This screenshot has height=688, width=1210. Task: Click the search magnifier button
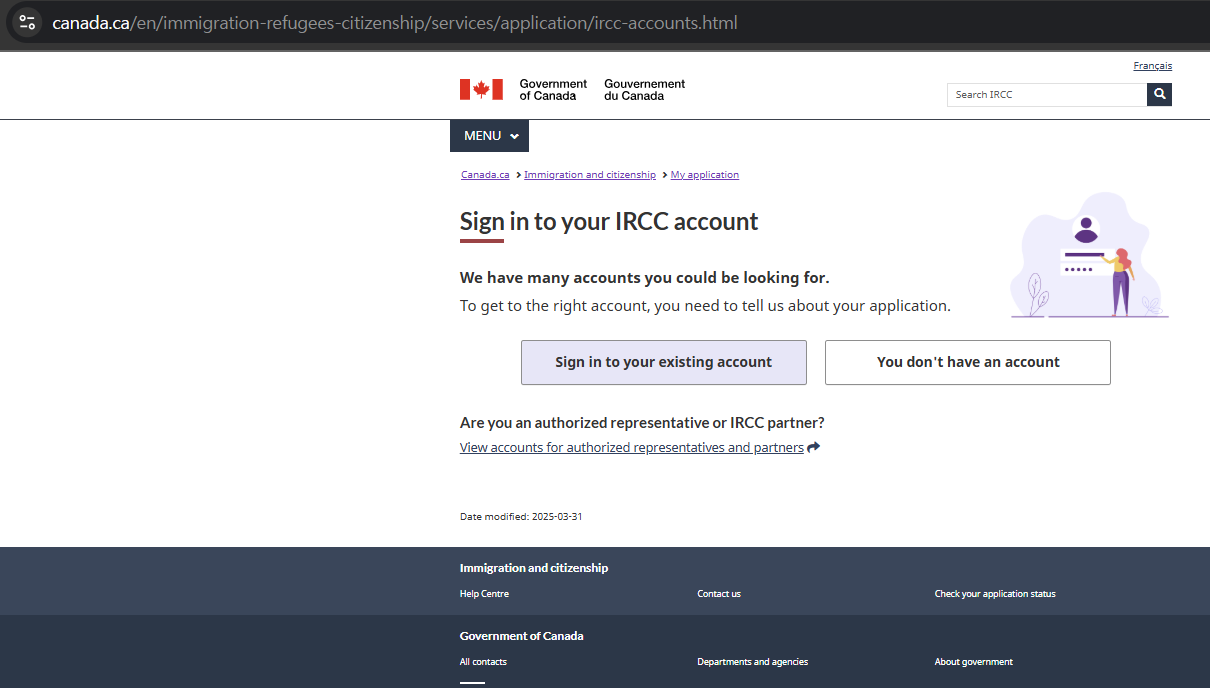[x=1159, y=94]
